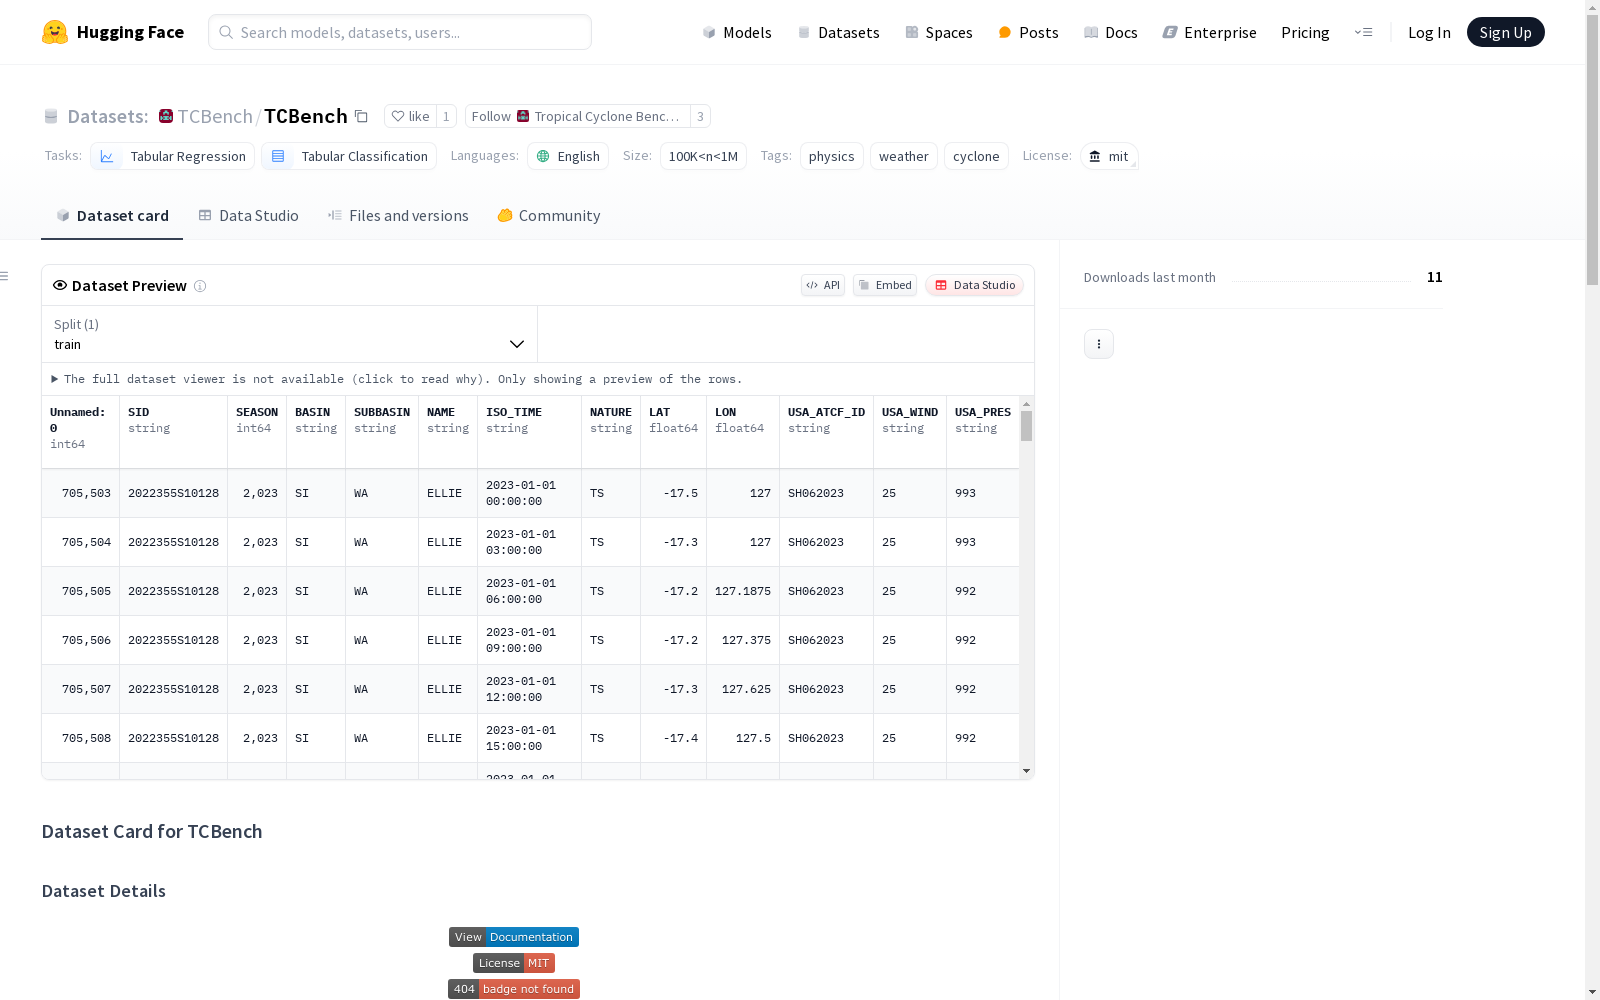
Task: Click the License MIT badge
Action: pyautogui.click(x=514, y=963)
